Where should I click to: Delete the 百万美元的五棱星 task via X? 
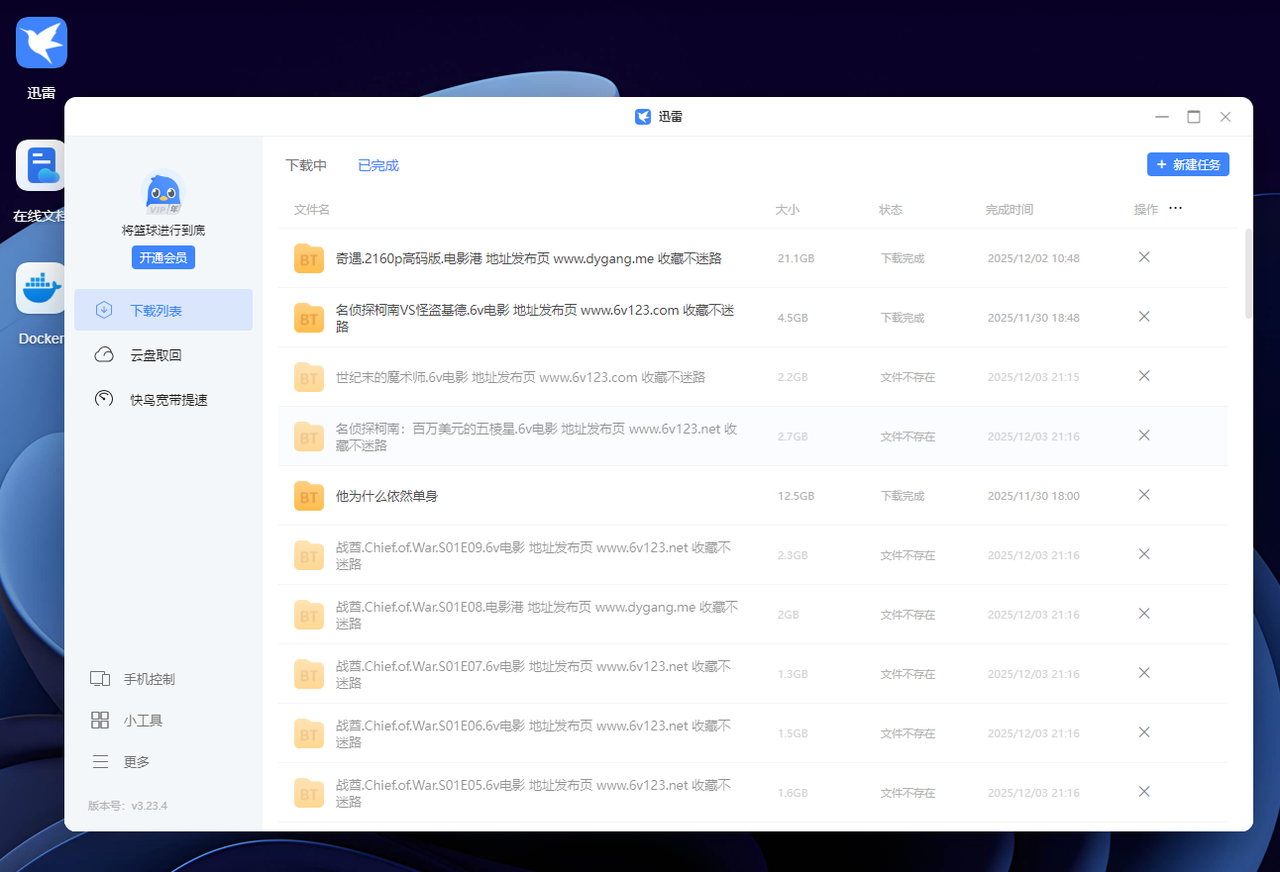coord(1145,435)
